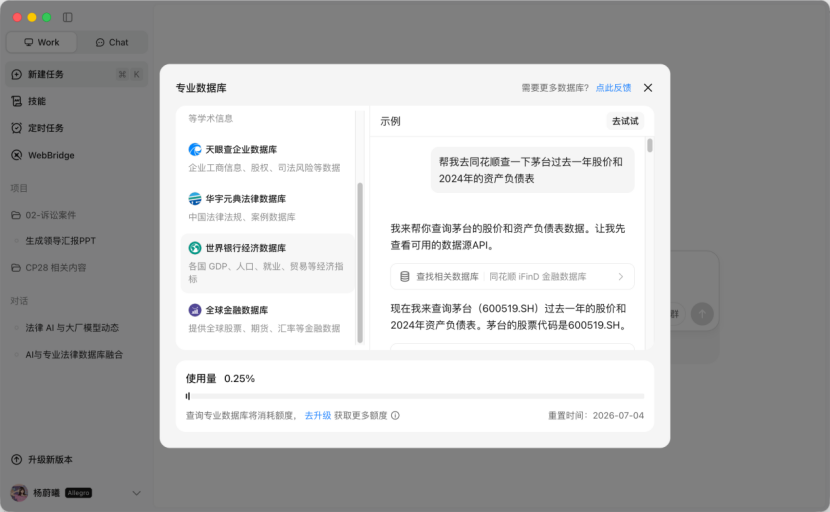Click the 天眼查 logo icon

pyautogui.click(x=195, y=149)
